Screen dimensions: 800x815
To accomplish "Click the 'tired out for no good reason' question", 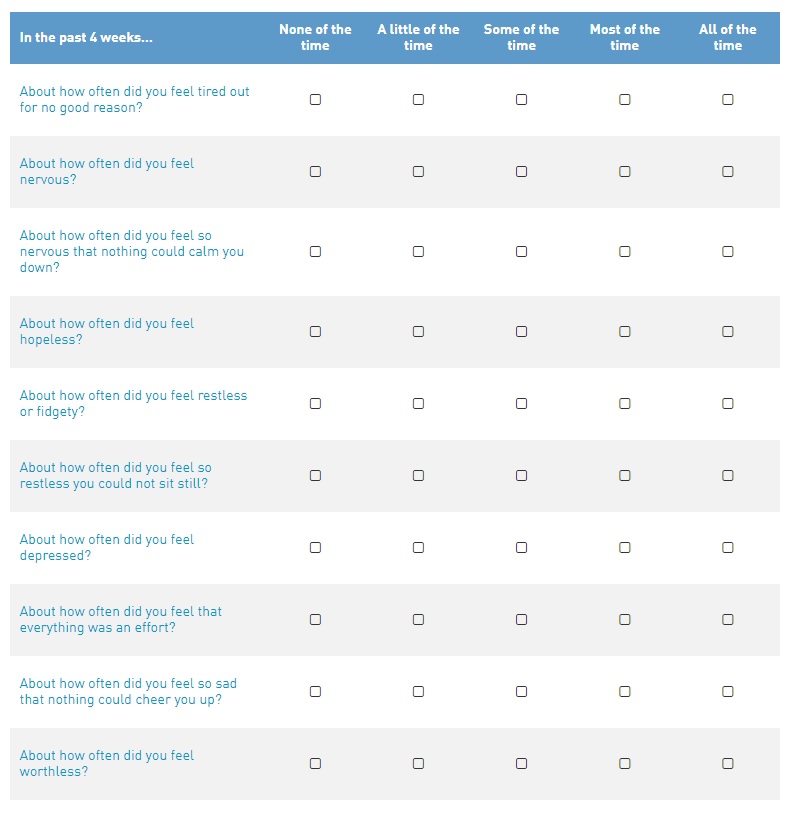I will [x=134, y=99].
